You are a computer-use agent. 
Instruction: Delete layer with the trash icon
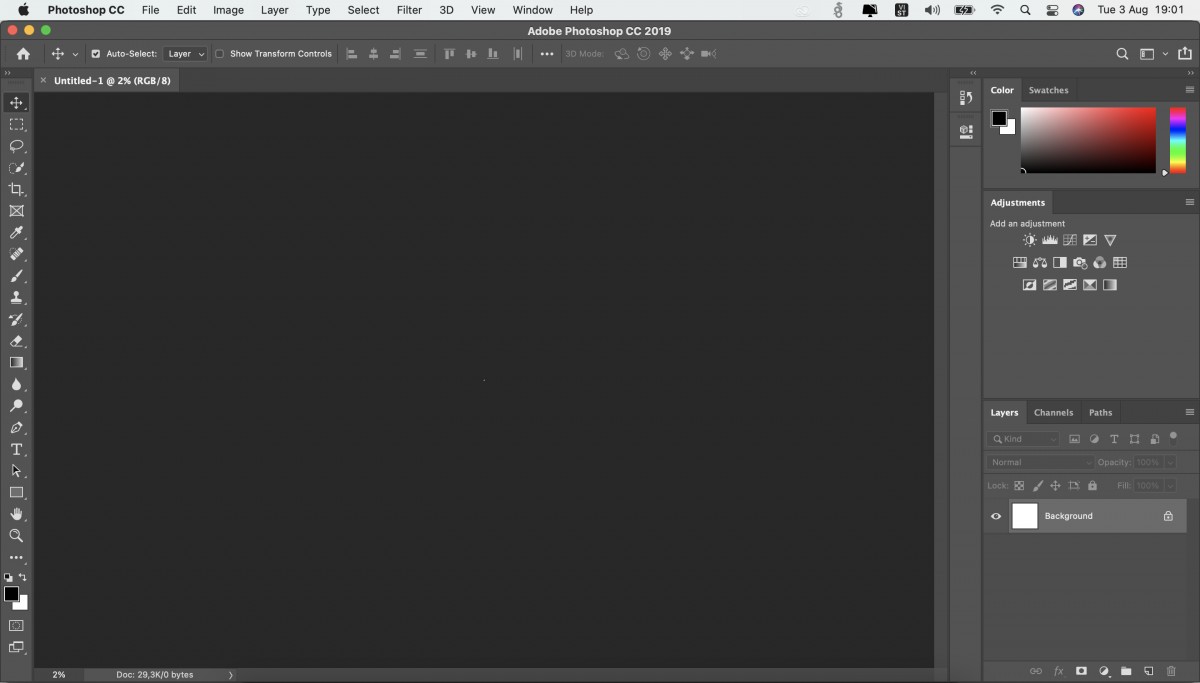click(x=1172, y=671)
